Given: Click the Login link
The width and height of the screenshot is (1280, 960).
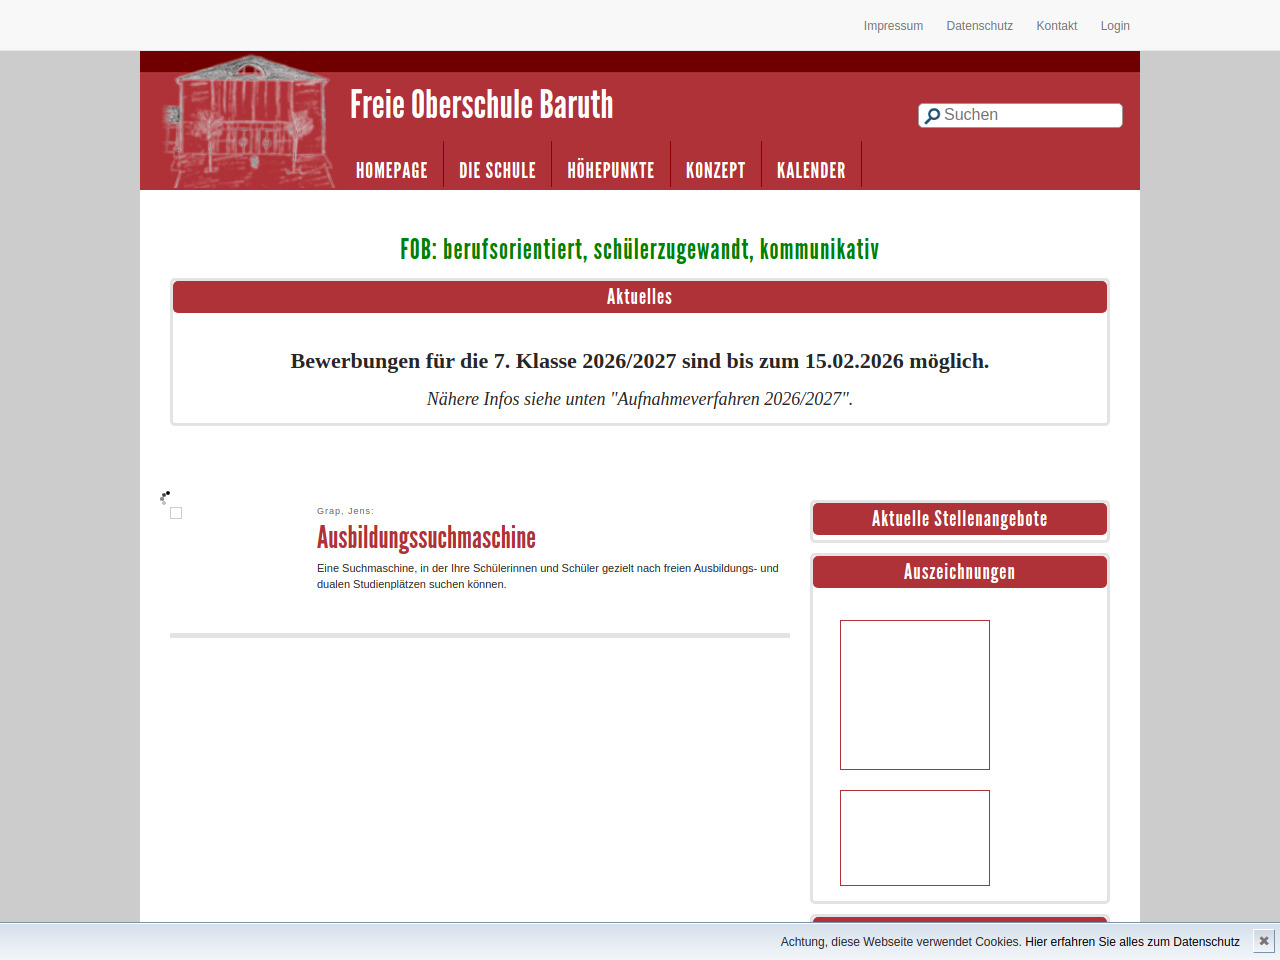Looking at the screenshot, I should pos(1114,26).
